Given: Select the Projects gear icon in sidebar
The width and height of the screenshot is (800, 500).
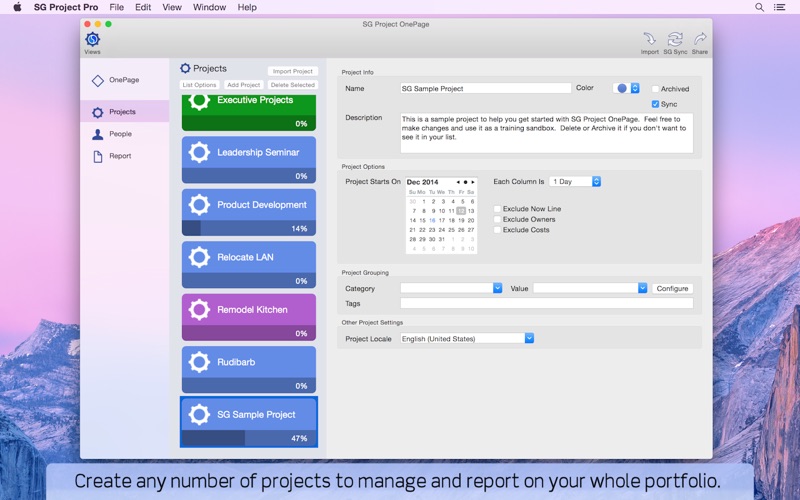Looking at the screenshot, I should coord(97,112).
